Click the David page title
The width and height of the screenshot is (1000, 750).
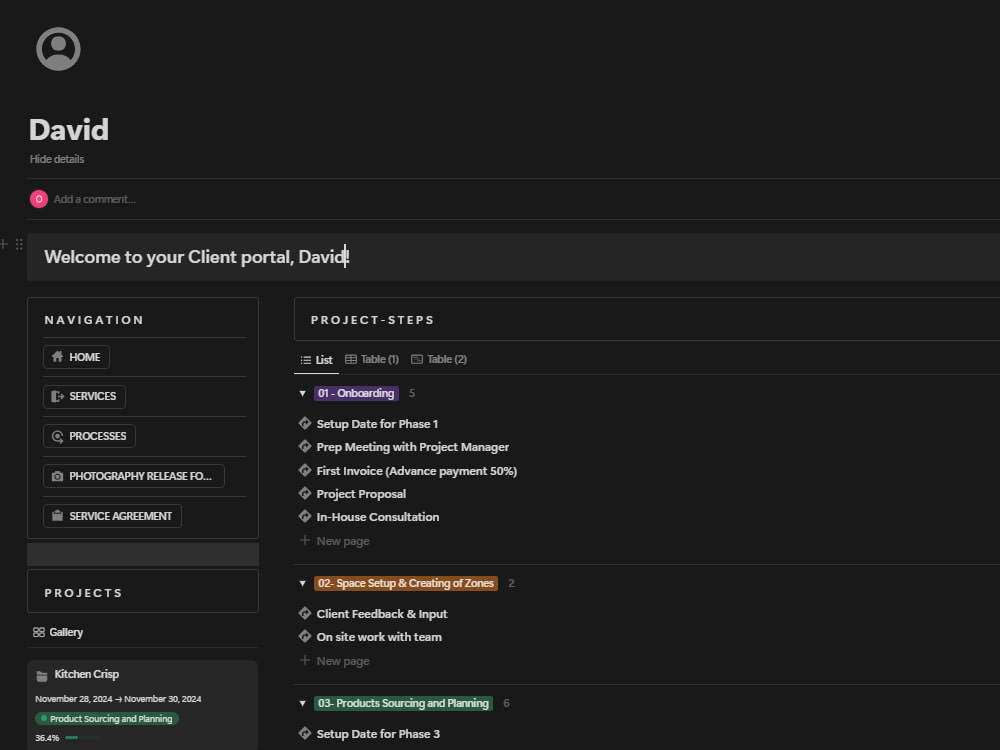pos(69,129)
